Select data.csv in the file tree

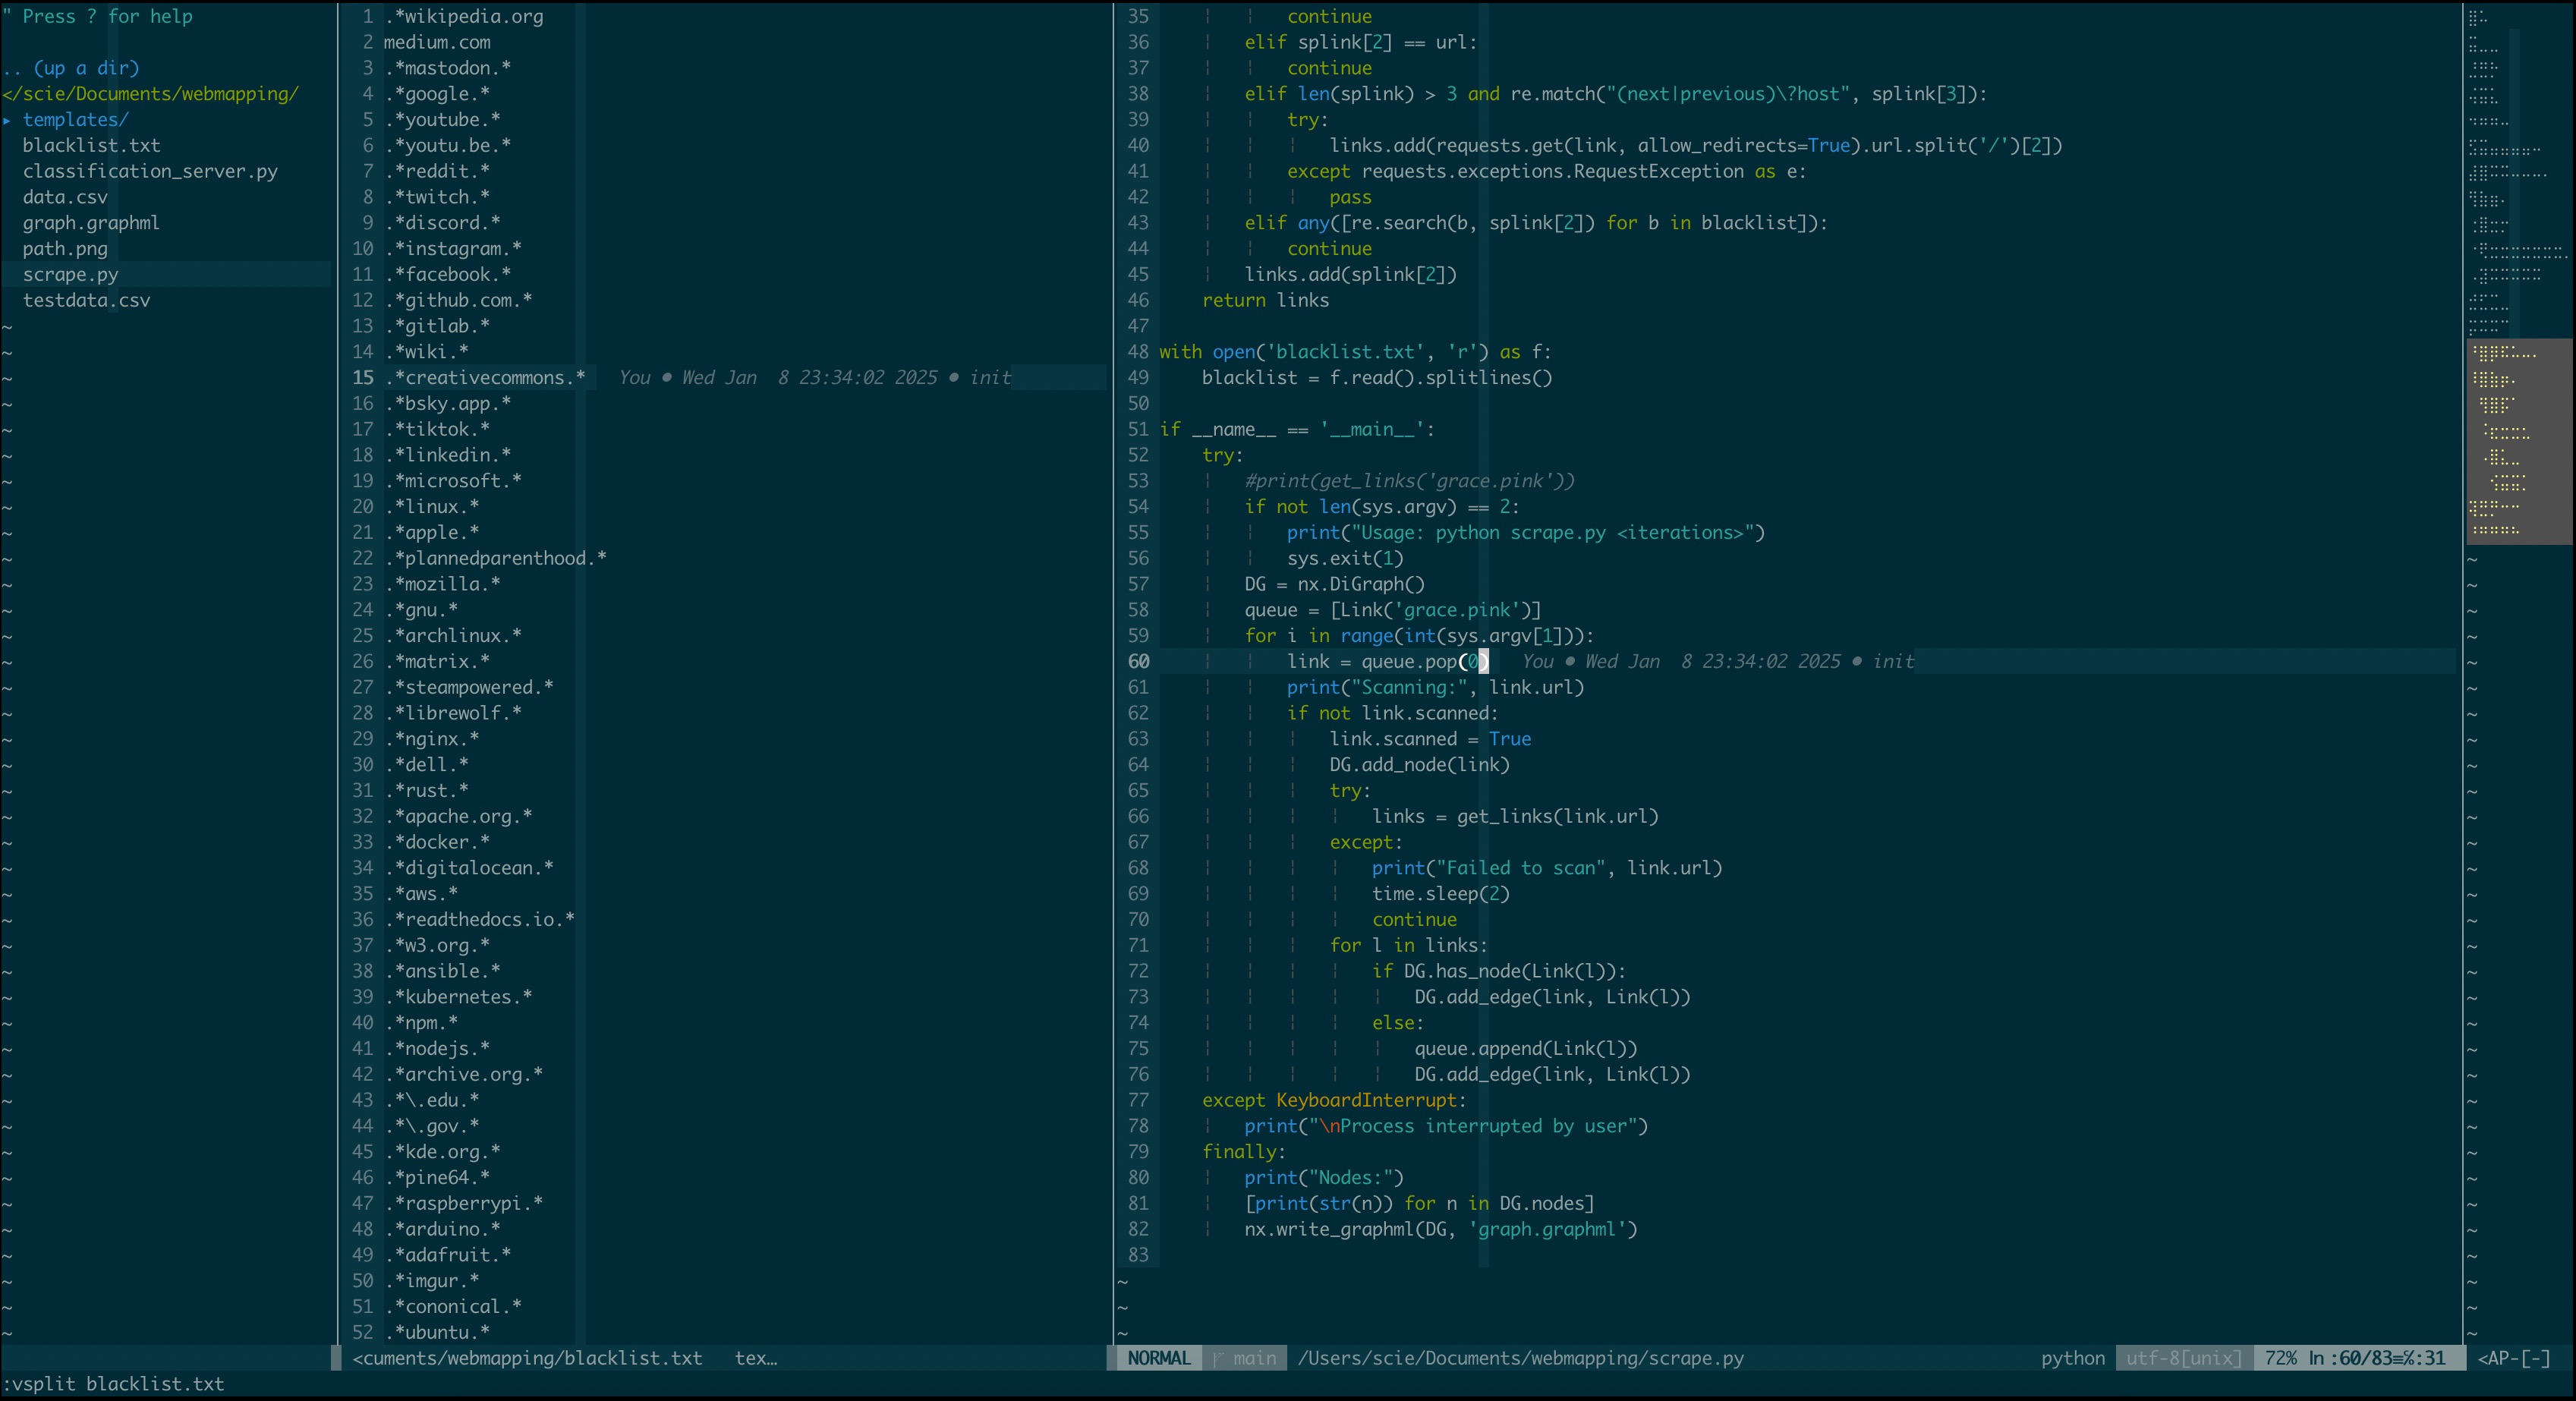(x=65, y=197)
